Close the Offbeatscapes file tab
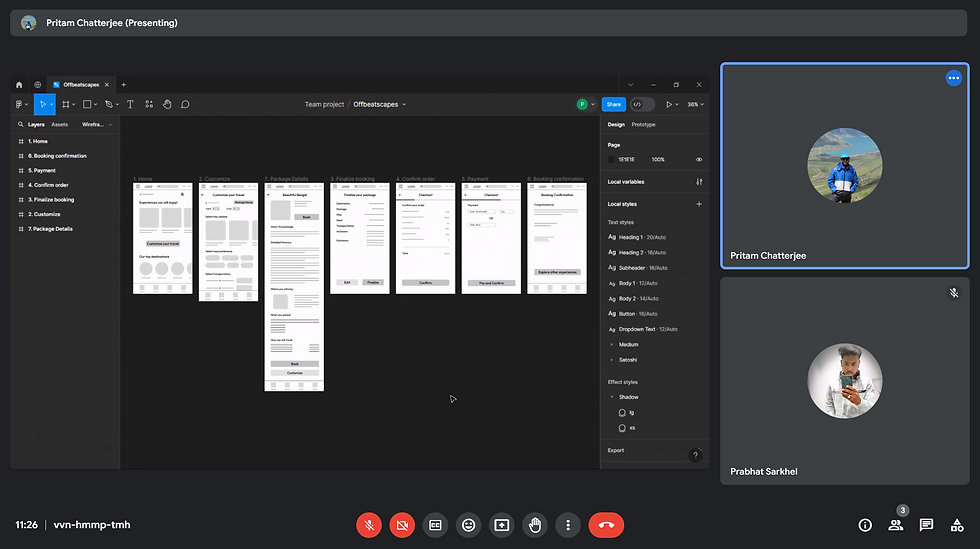The height and width of the screenshot is (549, 980). point(107,84)
